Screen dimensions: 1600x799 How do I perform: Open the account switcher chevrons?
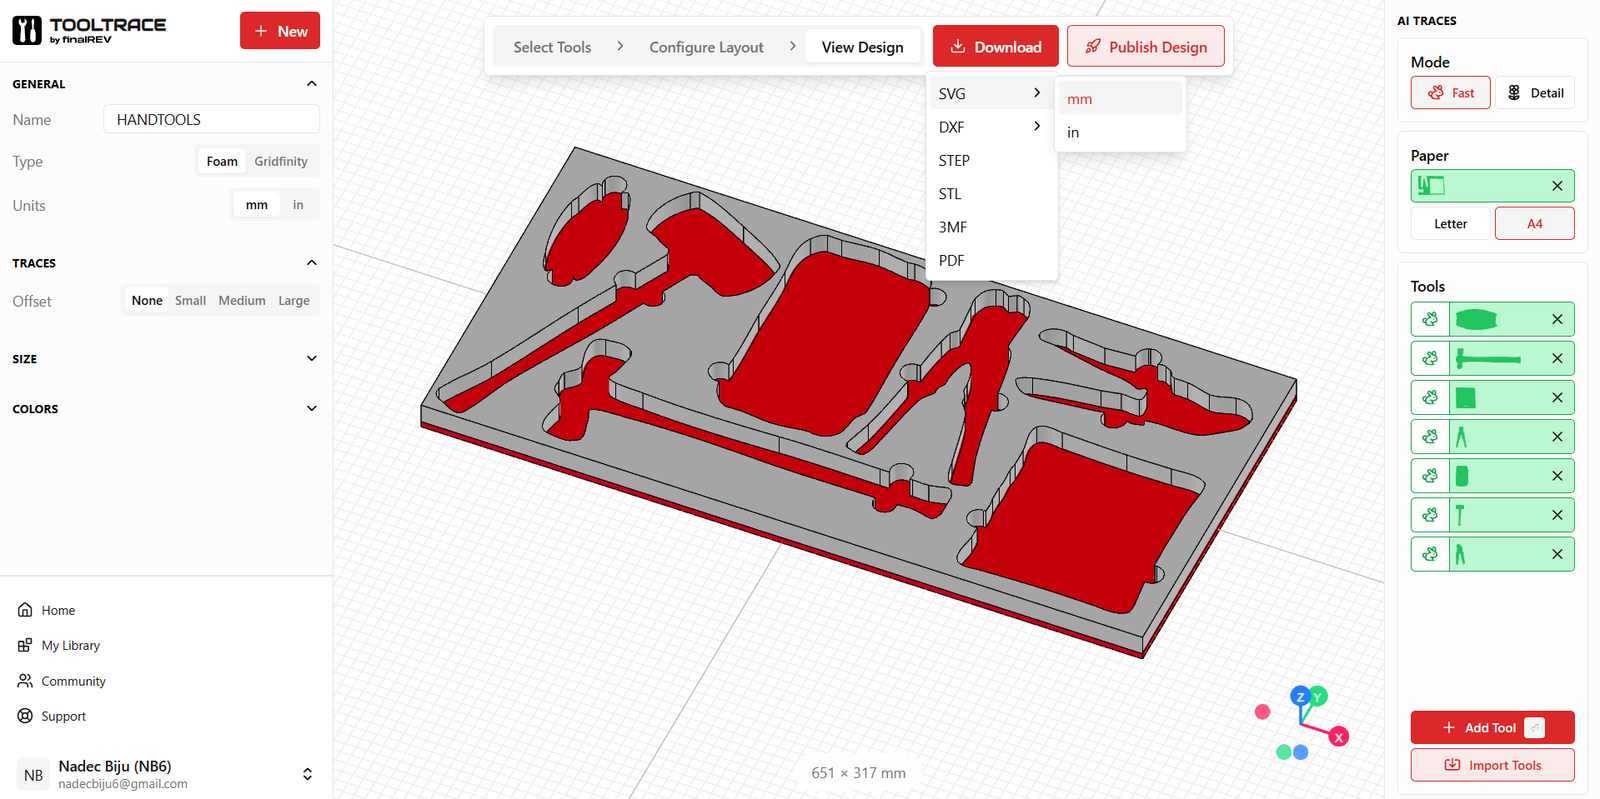(x=307, y=774)
